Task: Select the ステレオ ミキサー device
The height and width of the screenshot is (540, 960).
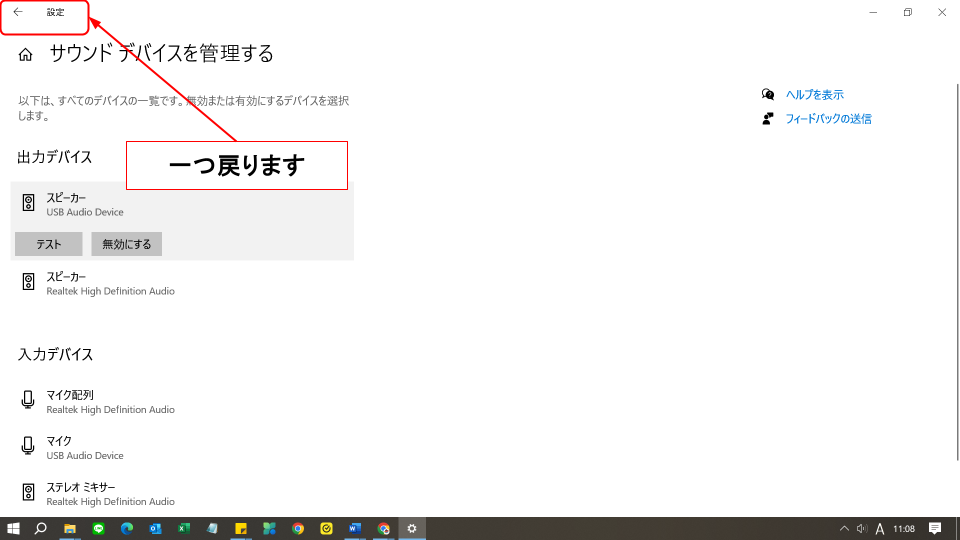Action: (x=110, y=493)
